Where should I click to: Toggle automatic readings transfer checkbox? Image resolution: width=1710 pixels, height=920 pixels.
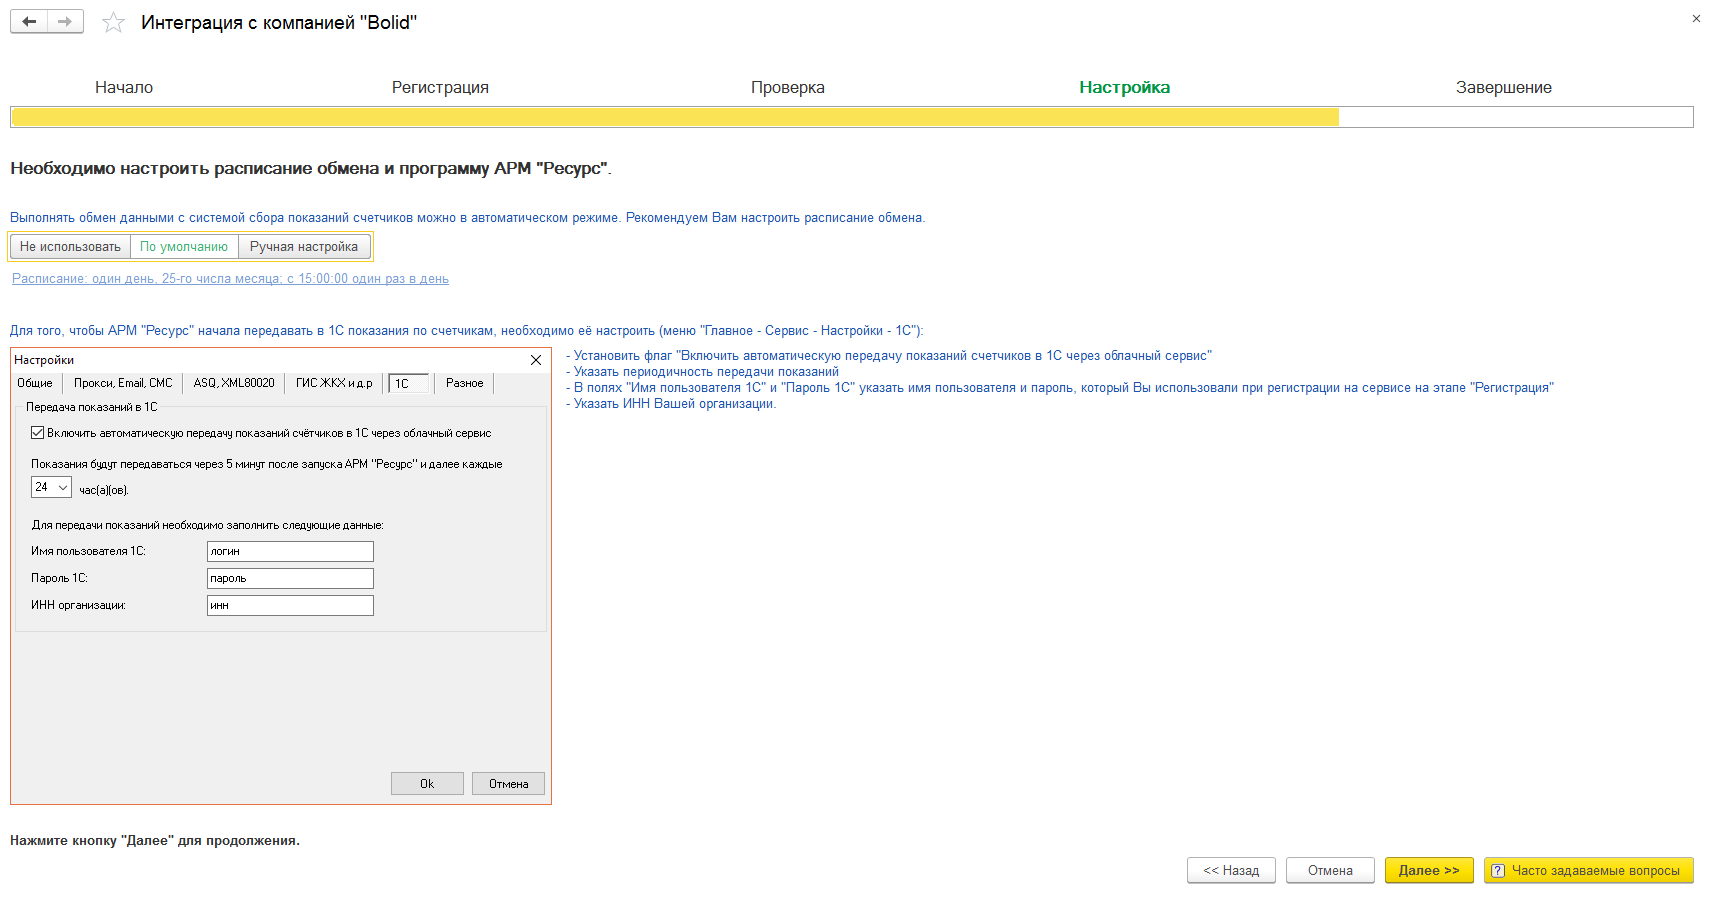pos(37,433)
